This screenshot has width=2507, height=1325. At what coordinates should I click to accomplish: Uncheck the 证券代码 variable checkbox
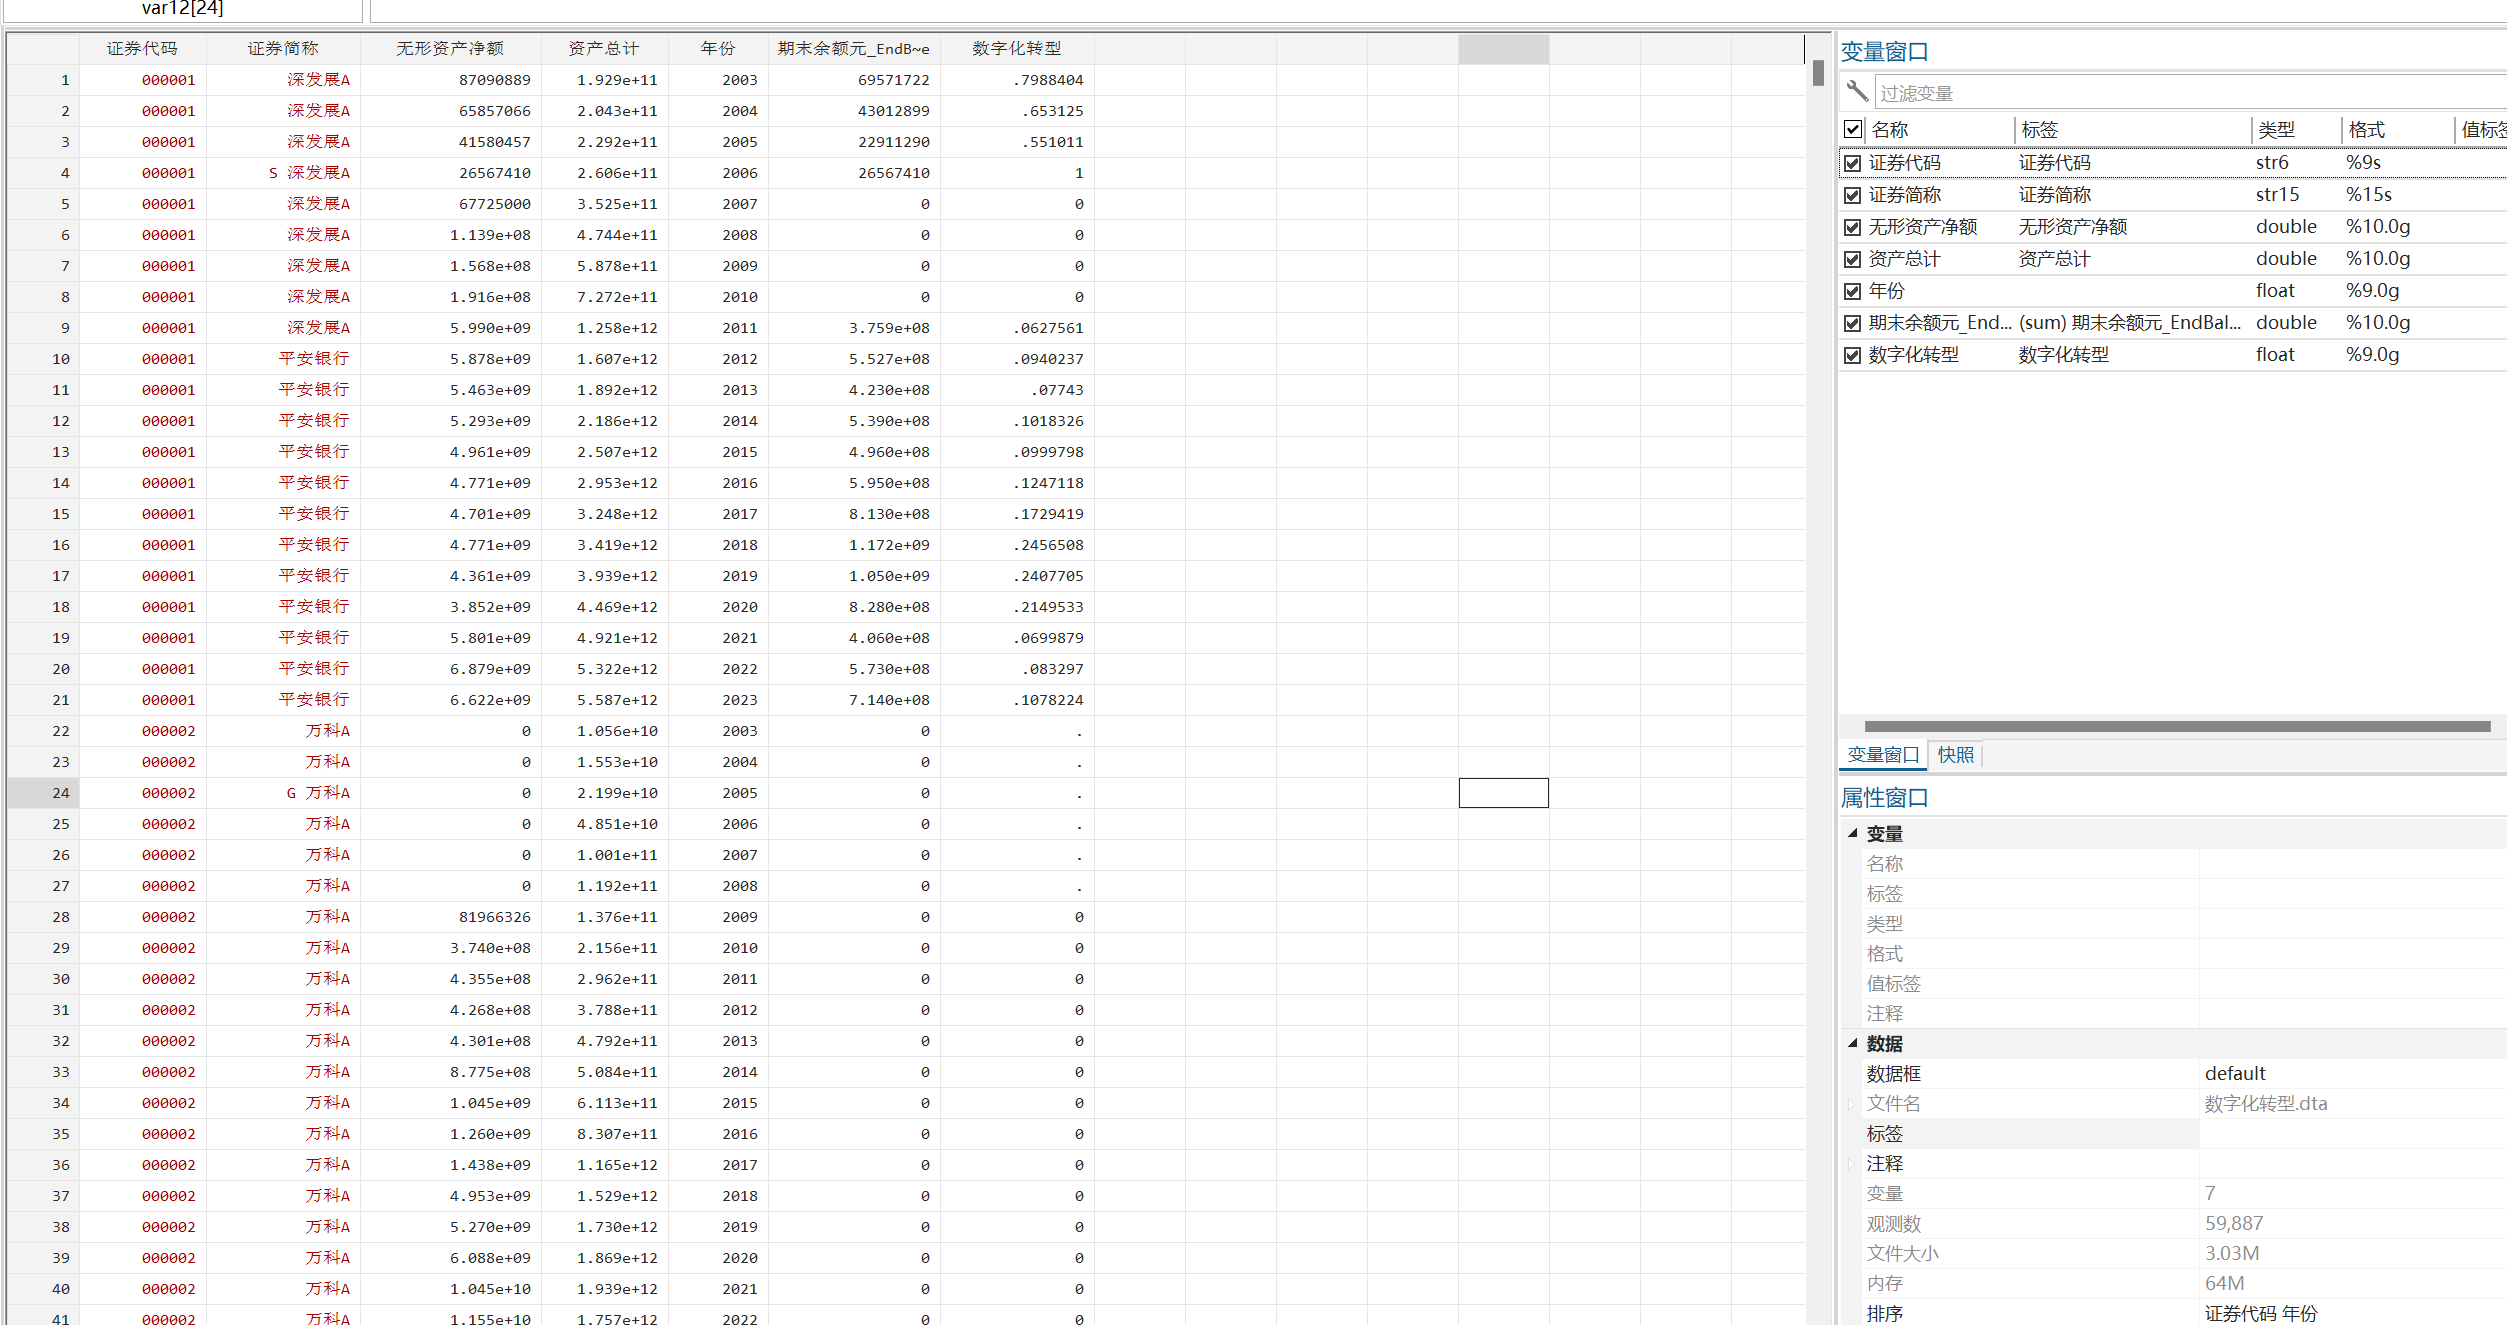[x=1853, y=163]
